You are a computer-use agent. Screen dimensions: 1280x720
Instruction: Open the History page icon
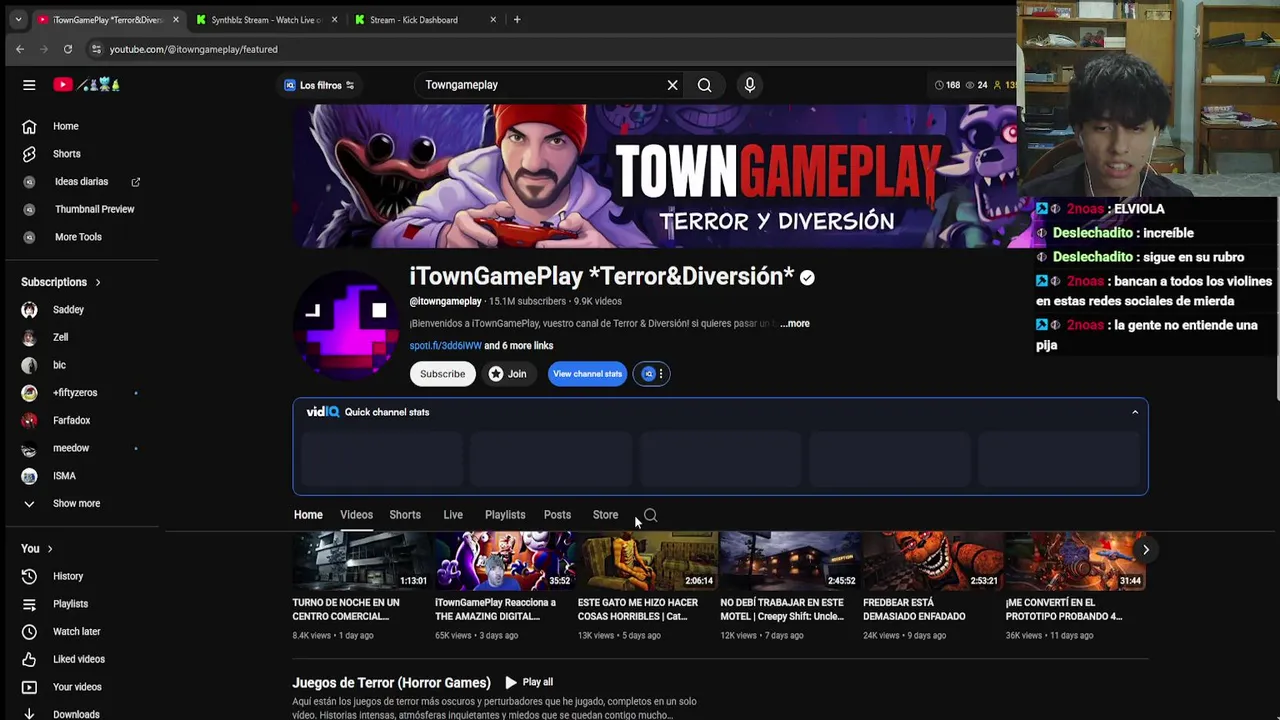pos(29,576)
